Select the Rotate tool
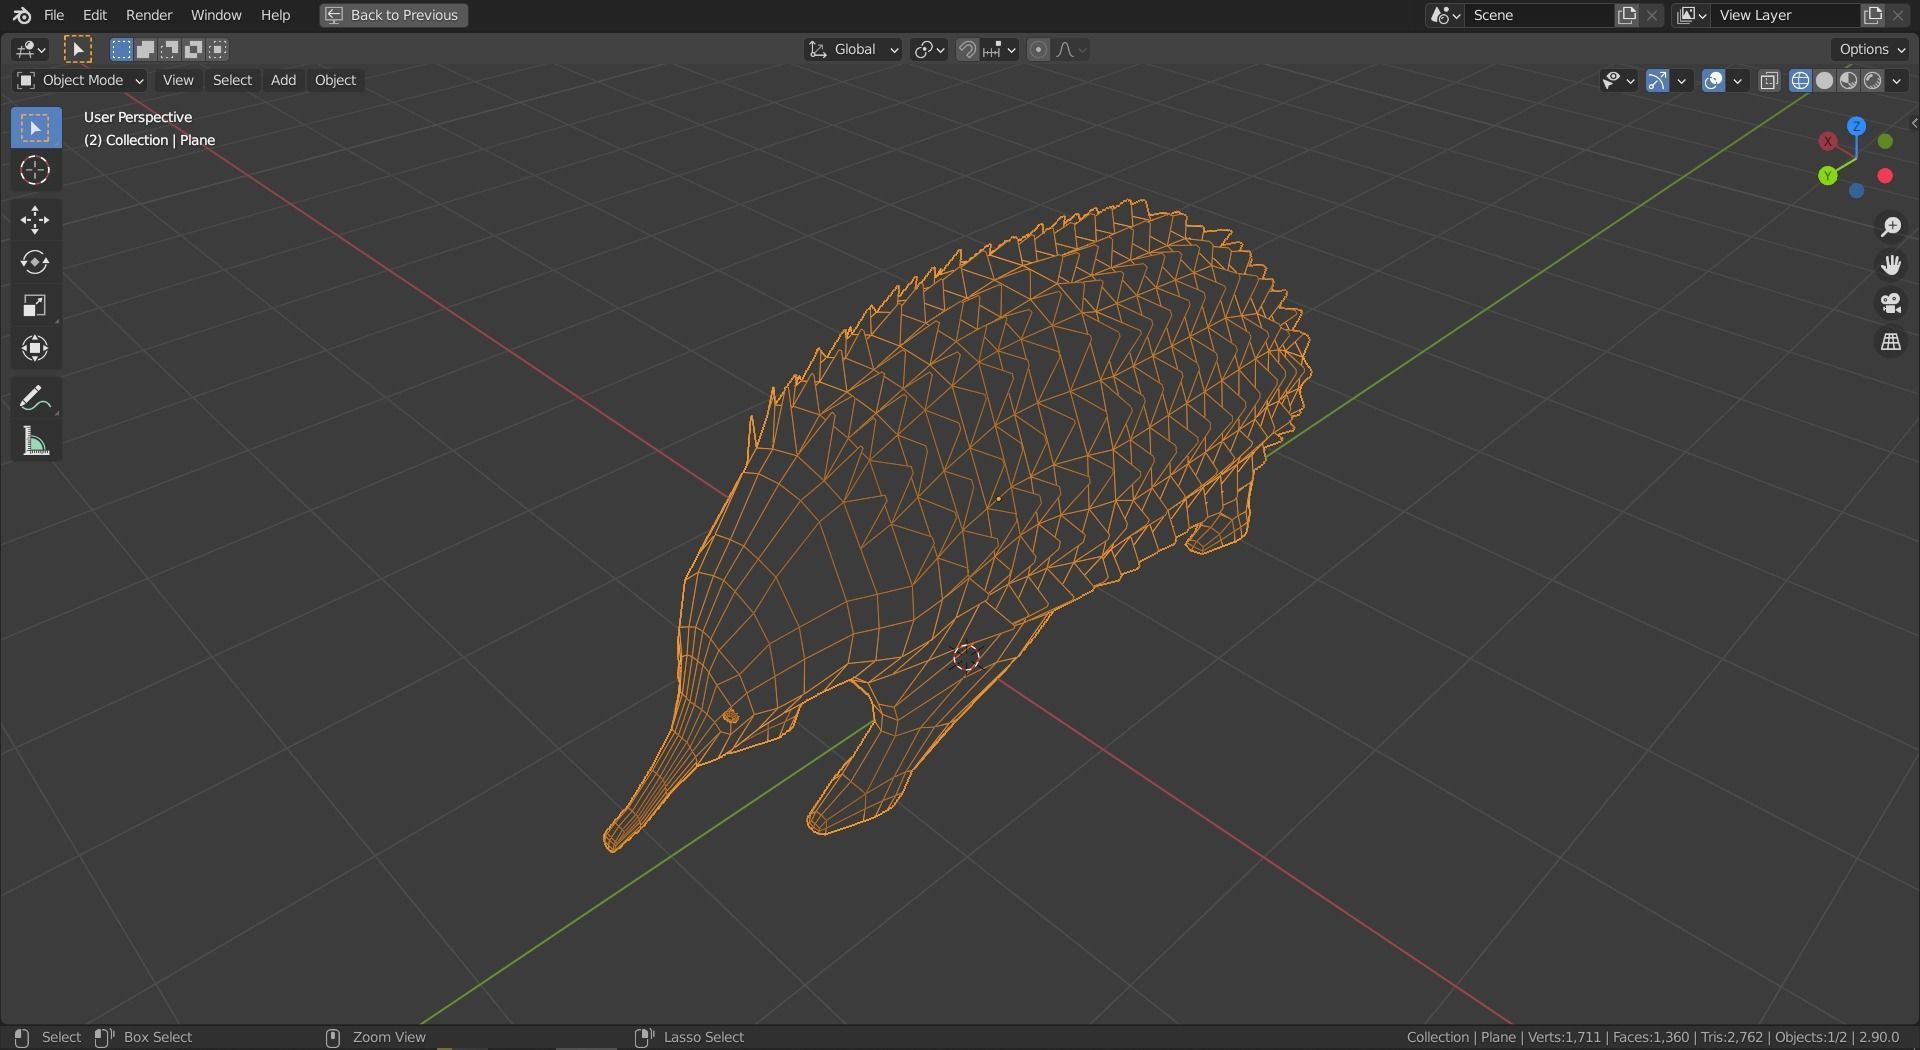 point(36,263)
